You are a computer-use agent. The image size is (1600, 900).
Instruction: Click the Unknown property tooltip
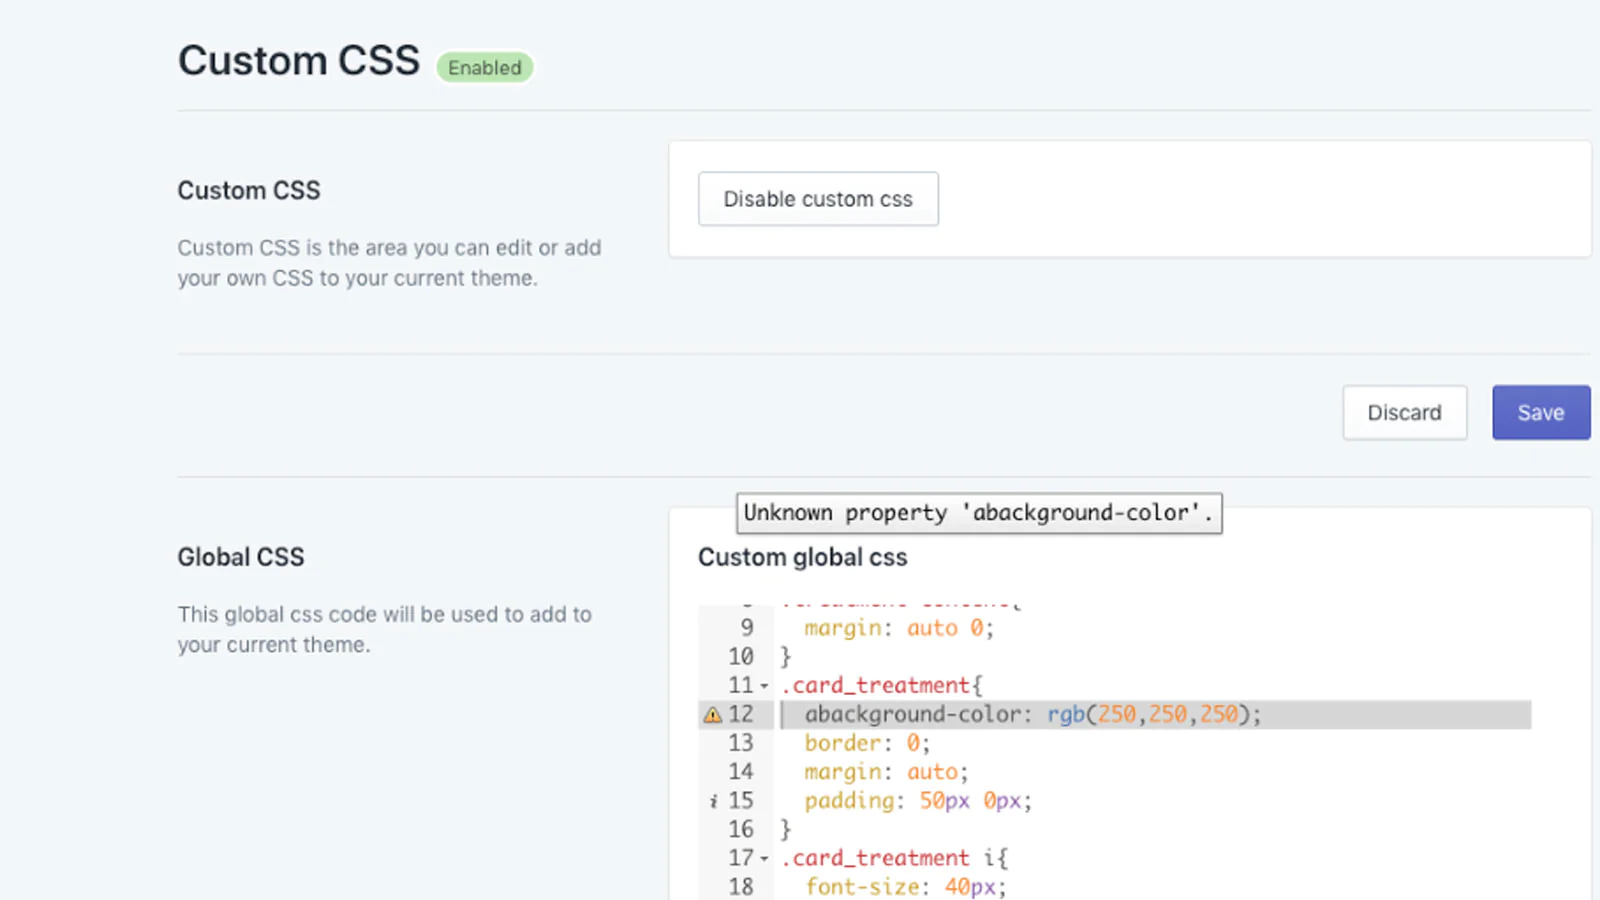pyautogui.click(x=978, y=513)
